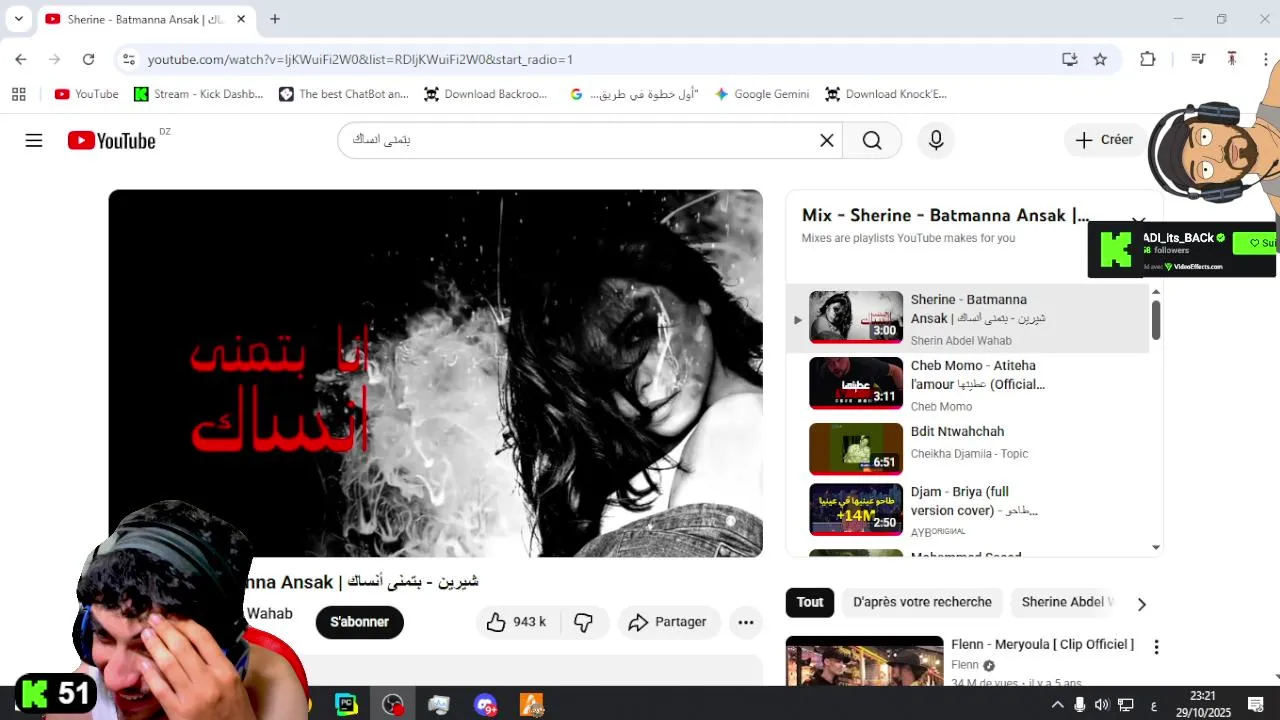Dislike the video with thumbs down

(584, 622)
